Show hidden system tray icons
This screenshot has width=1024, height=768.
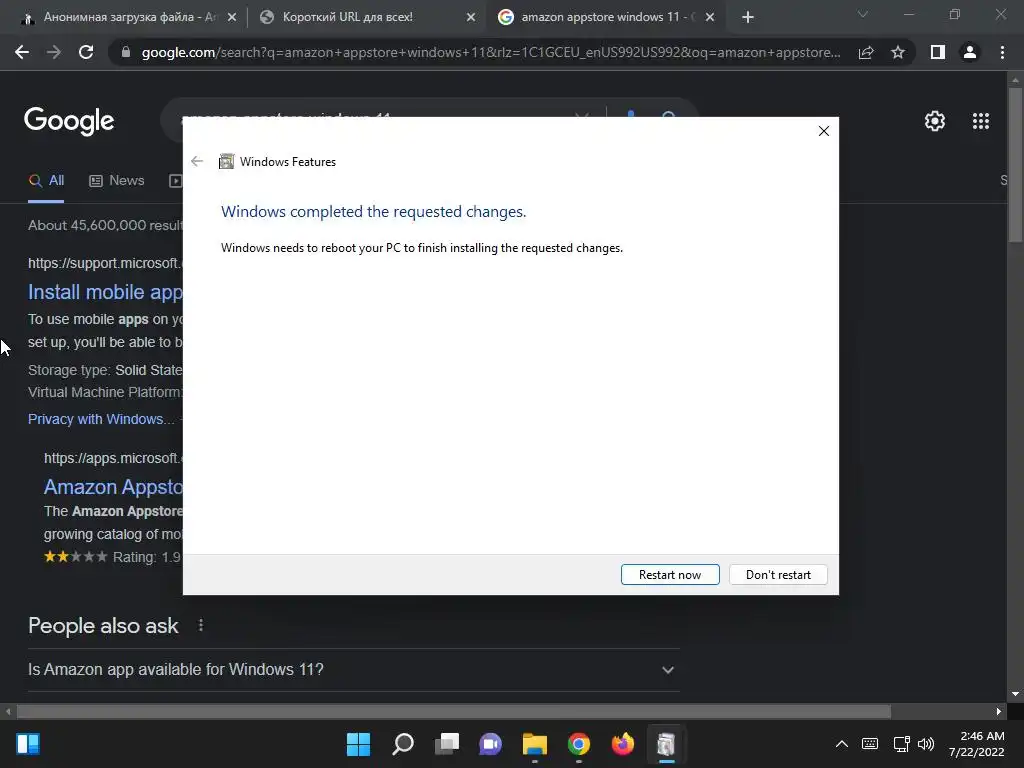(842, 744)
